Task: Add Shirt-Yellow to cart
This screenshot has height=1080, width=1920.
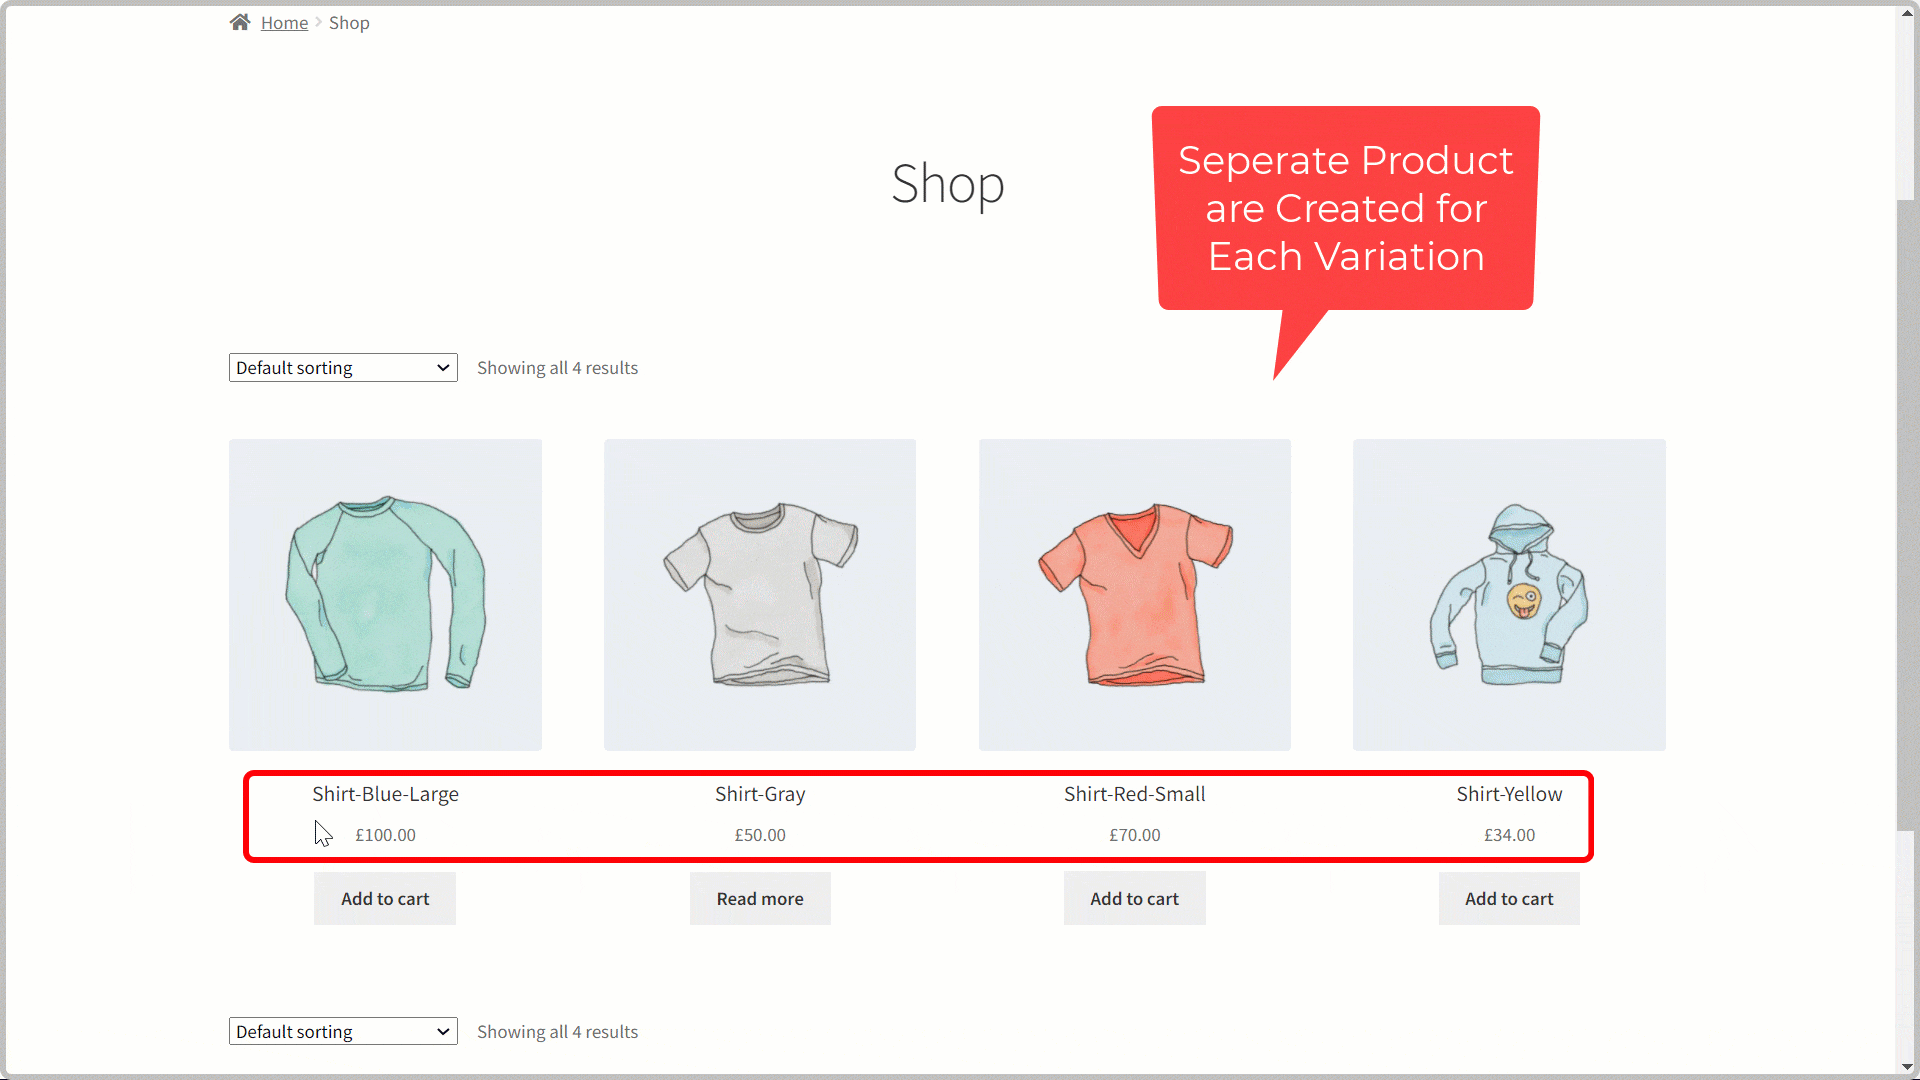Action: pos(1509,898)
